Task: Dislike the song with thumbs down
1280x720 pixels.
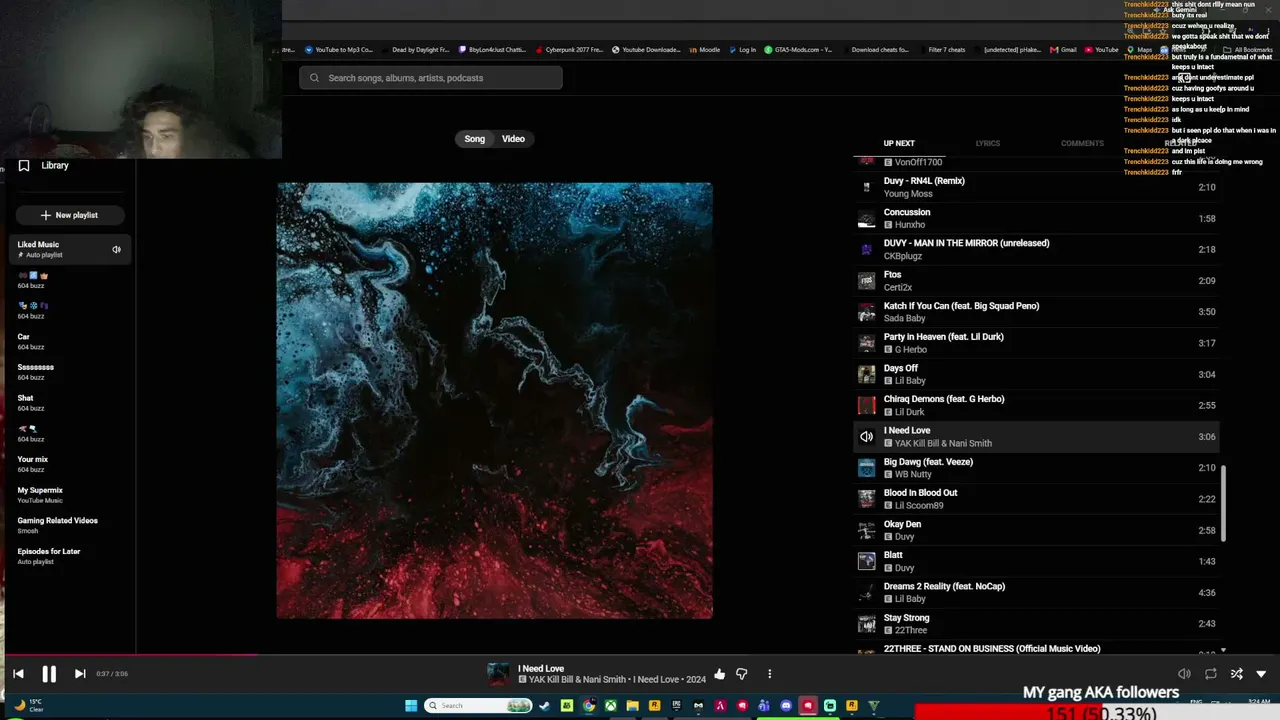Action: click(x=742, y=674)
